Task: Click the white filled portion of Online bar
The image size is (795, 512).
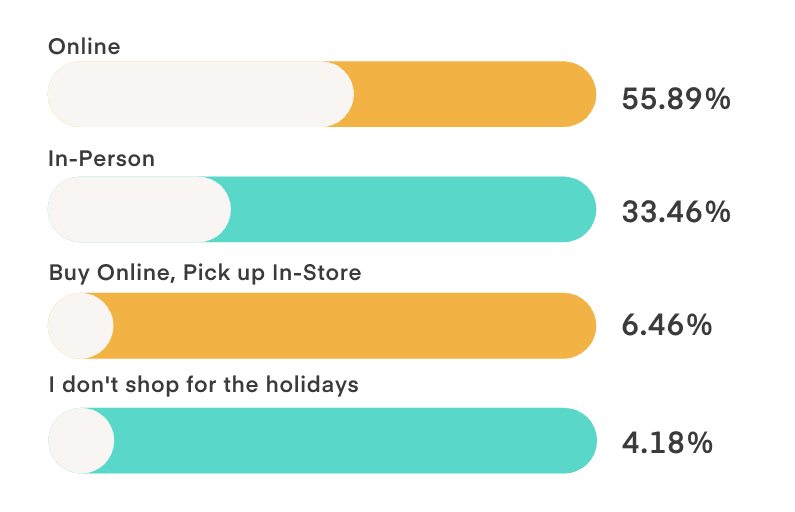Action: (x=201, y=94)
